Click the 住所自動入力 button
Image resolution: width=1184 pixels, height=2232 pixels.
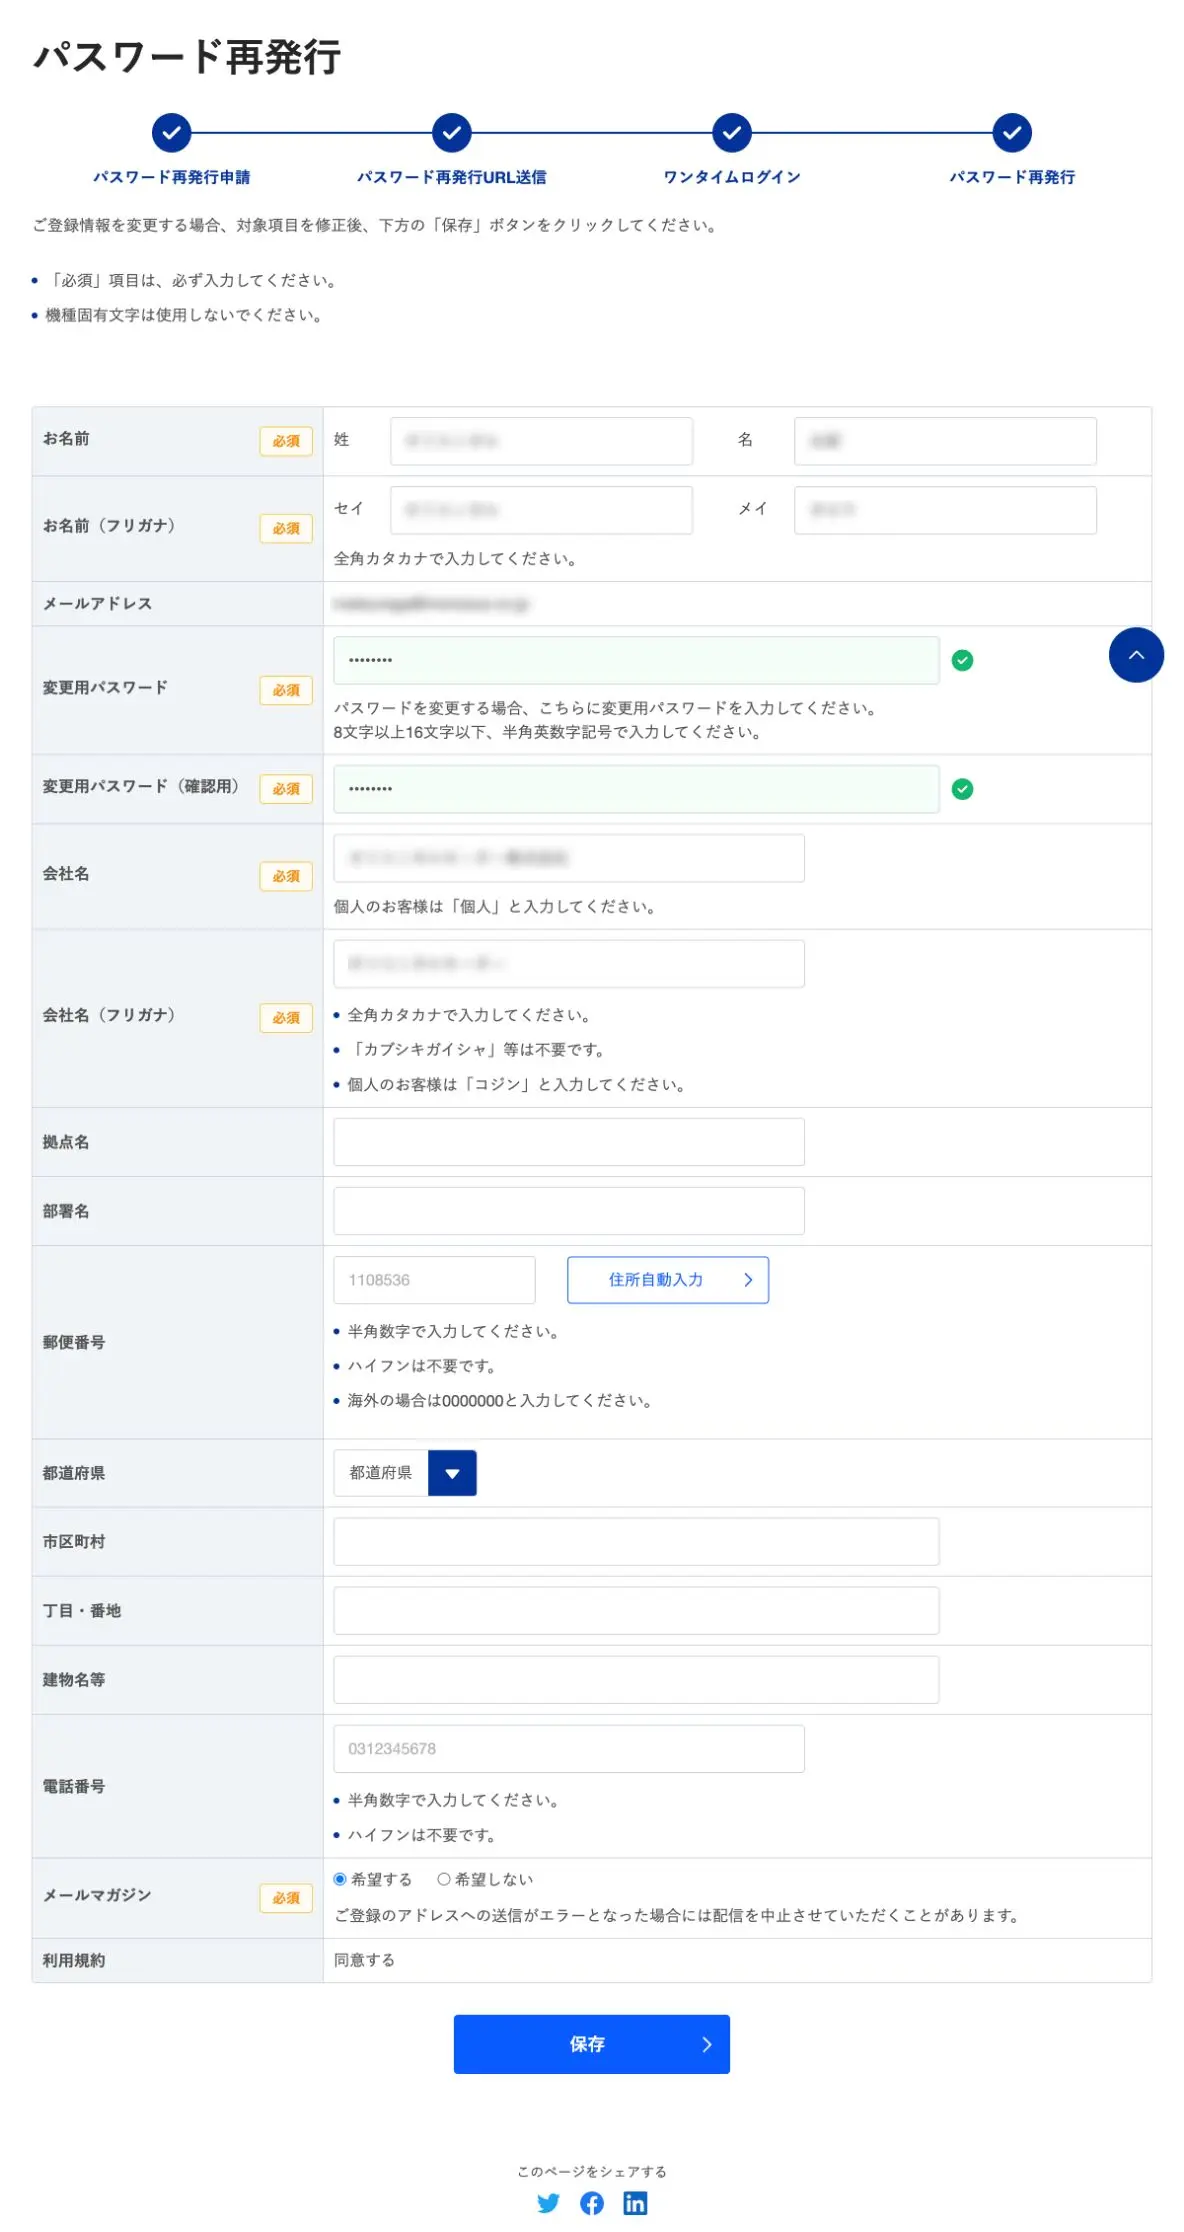[668, 1280]
